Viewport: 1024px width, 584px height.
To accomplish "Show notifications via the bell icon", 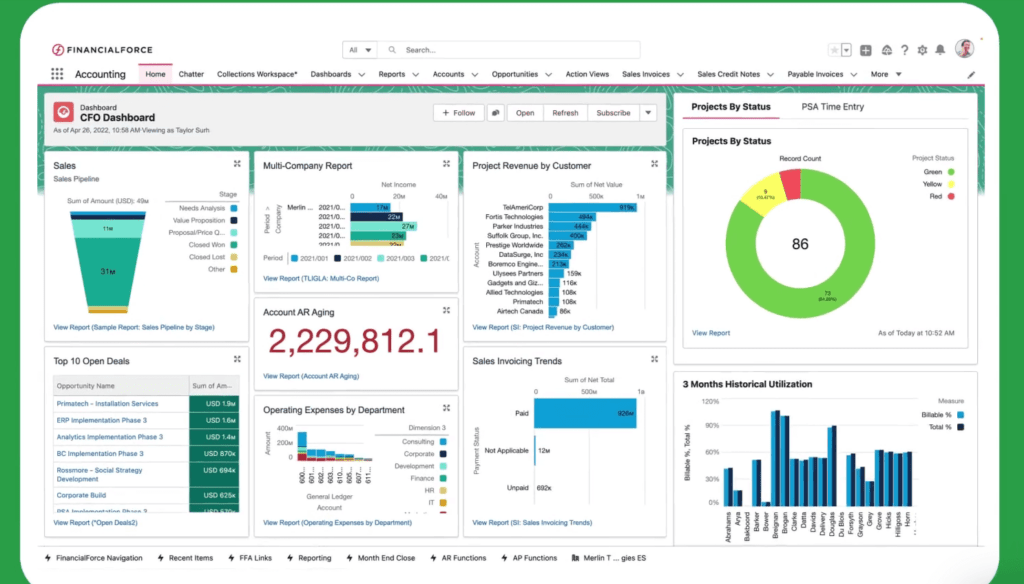I will [941, 50].
